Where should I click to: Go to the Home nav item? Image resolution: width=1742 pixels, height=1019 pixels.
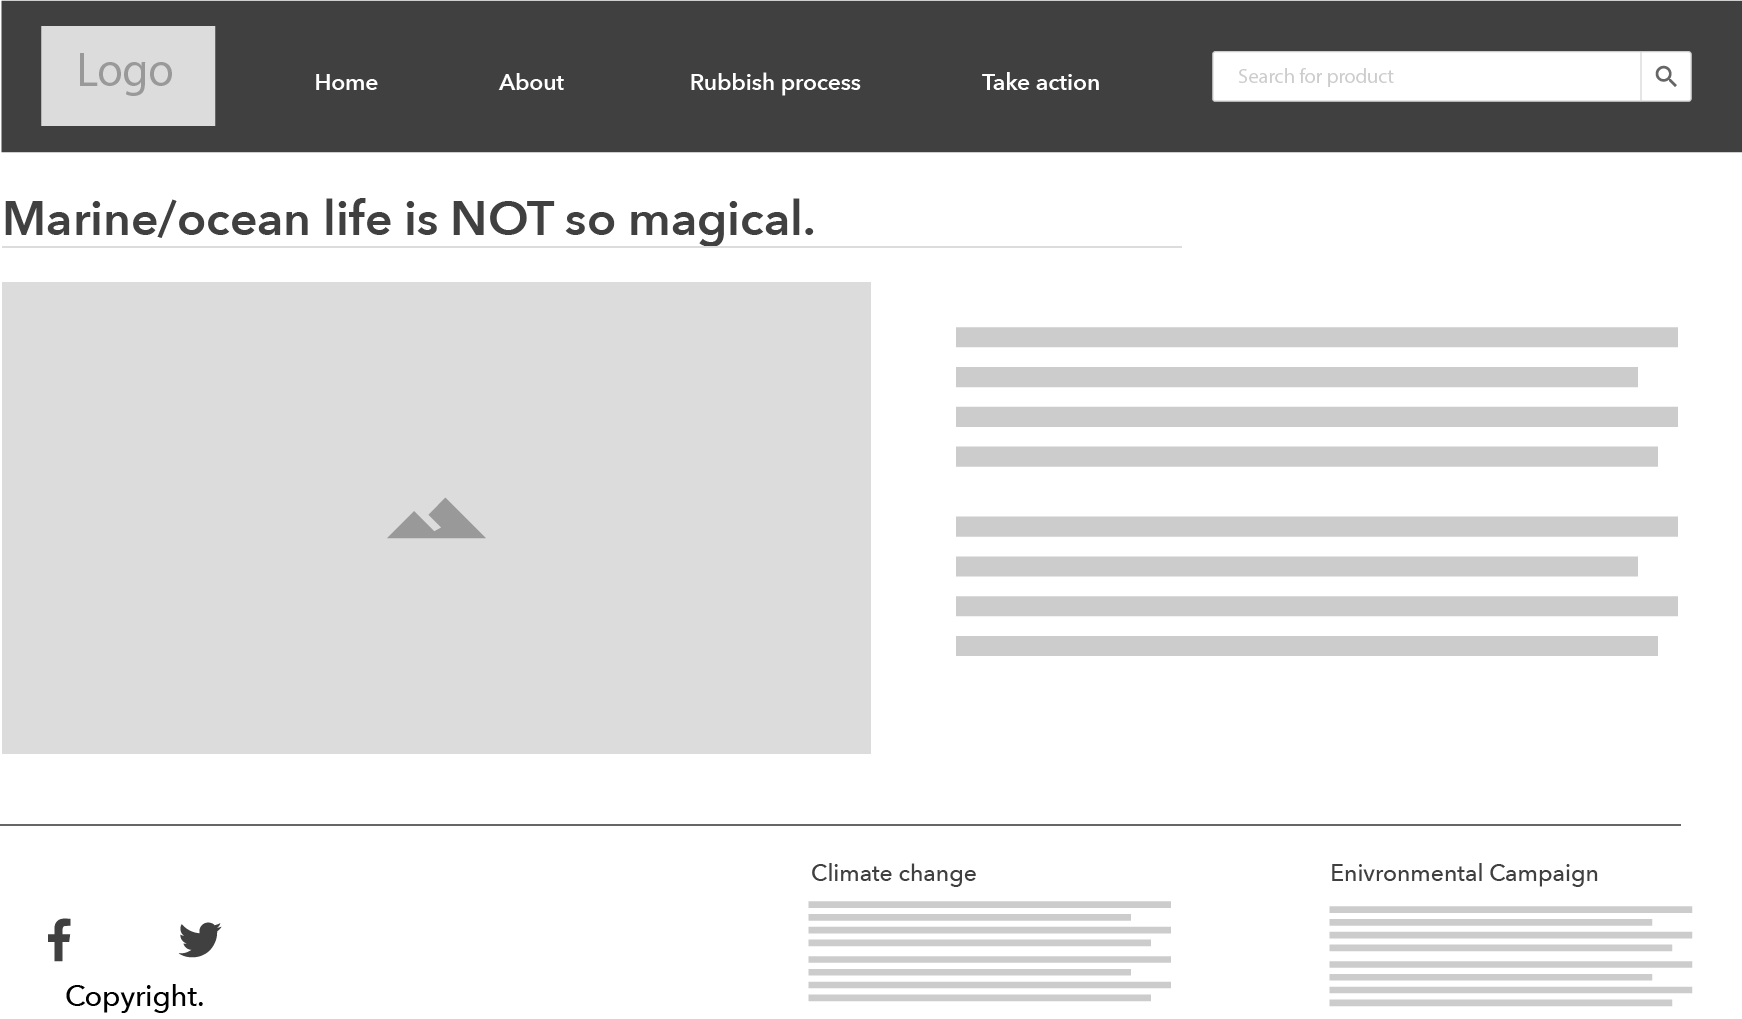[346, 82]
